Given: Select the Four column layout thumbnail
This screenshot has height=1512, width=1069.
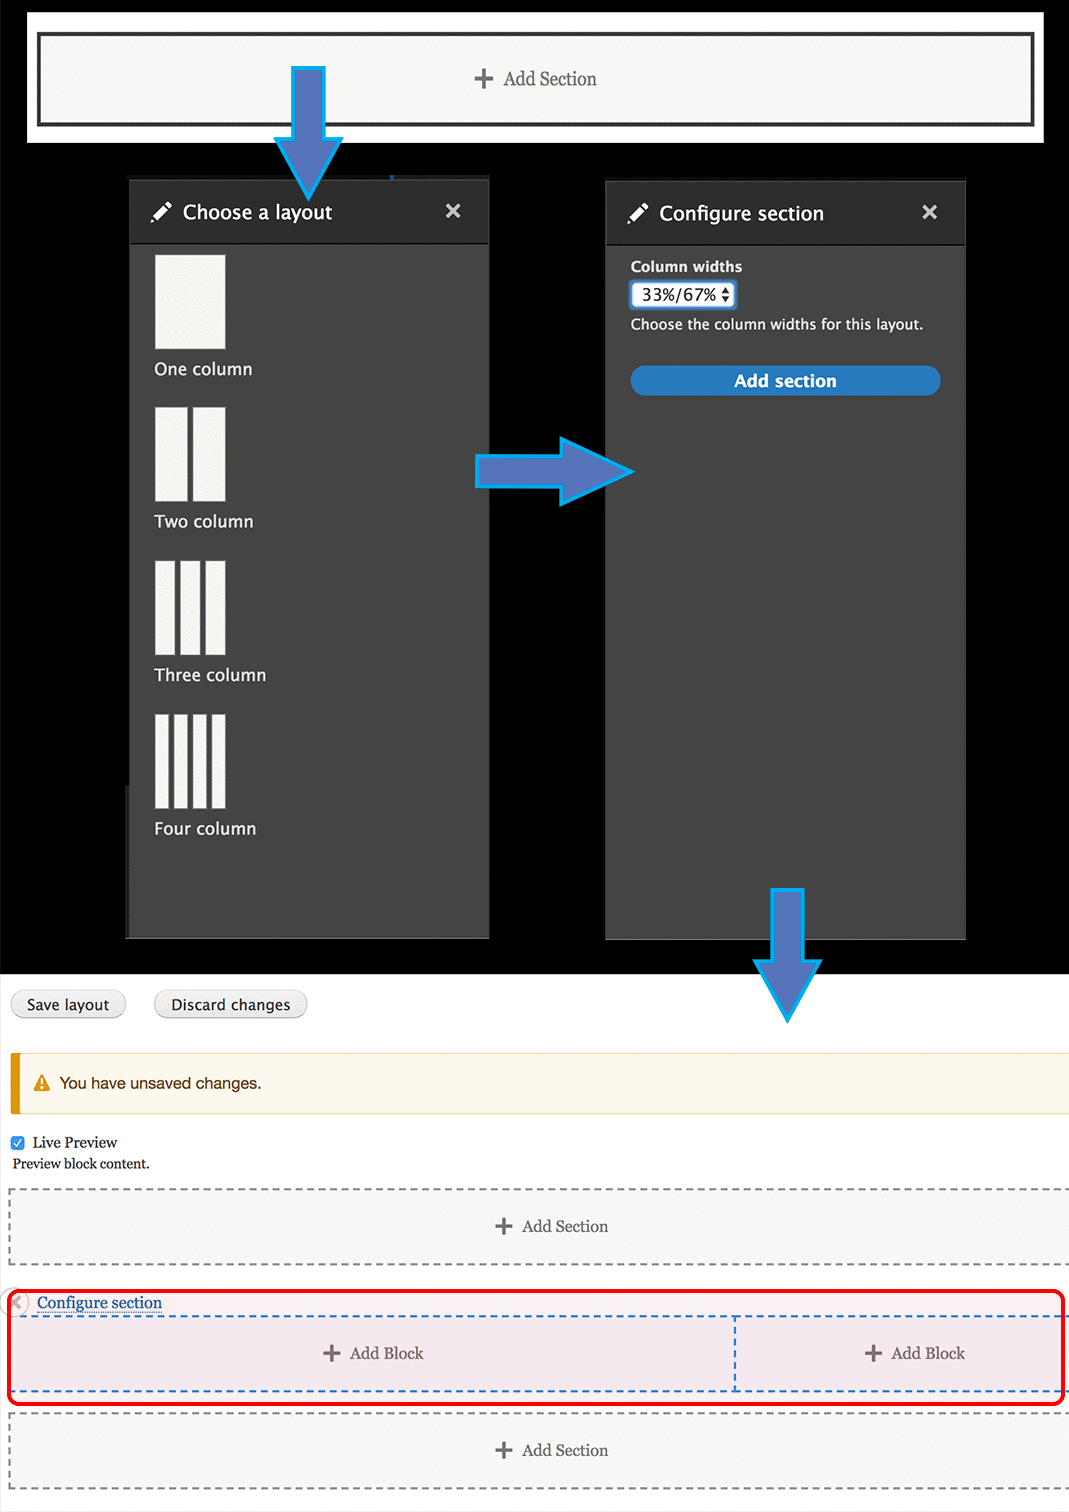Looking at the screenshot, I should click(x=190, y=760).
